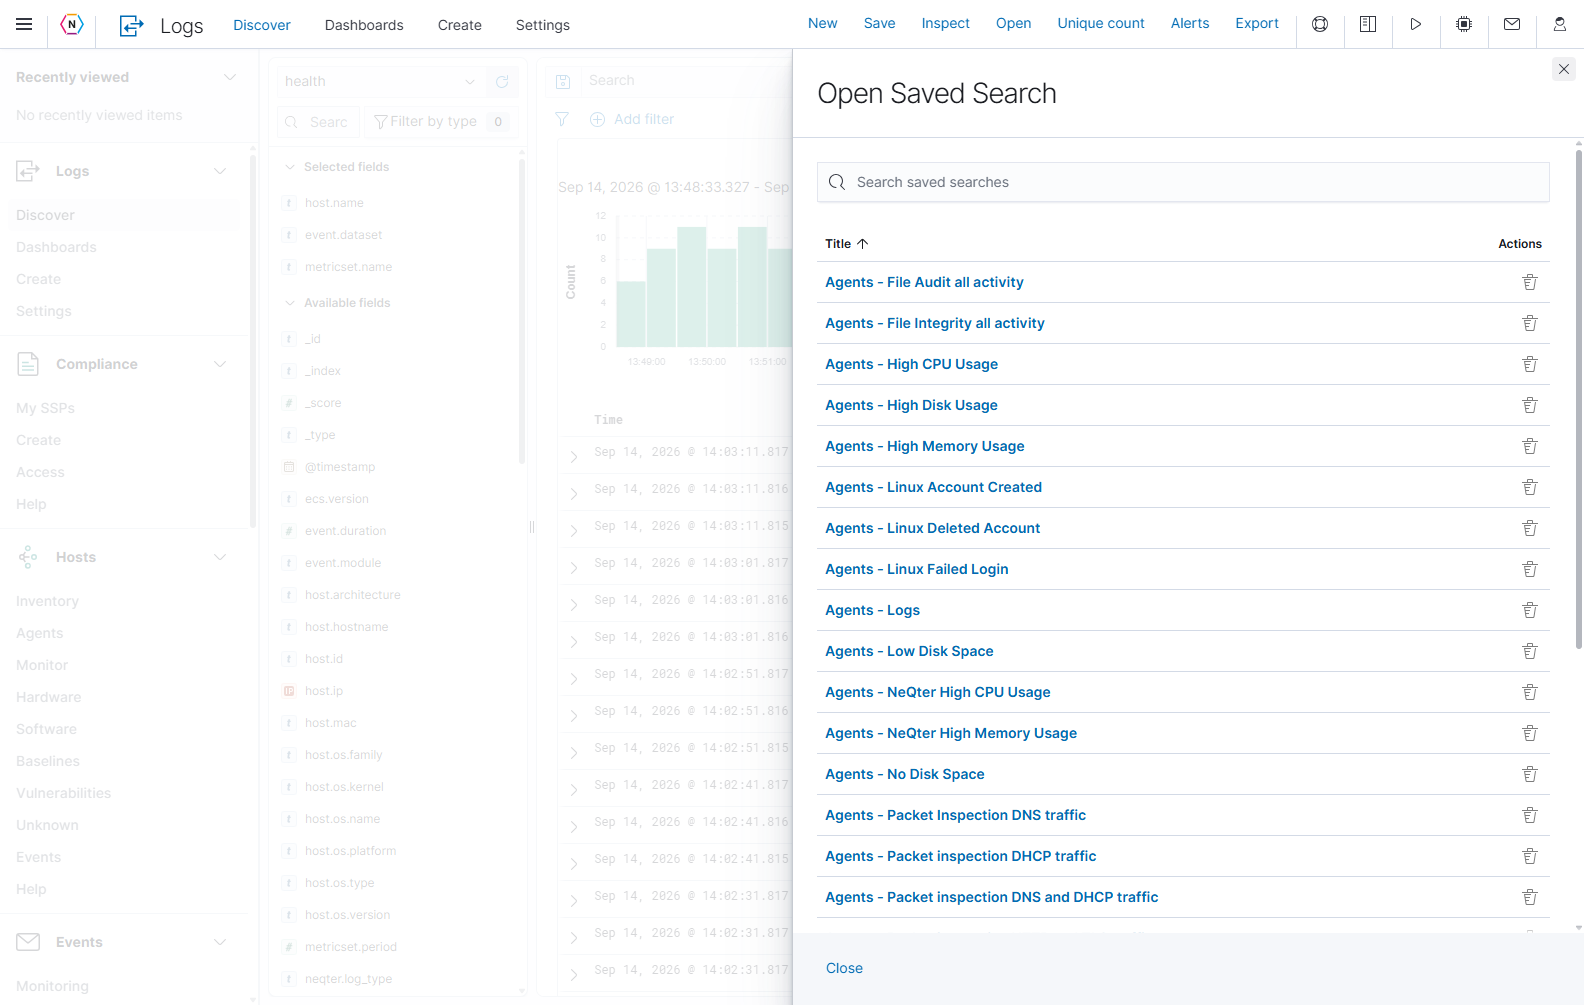
Task: Open Agents - High CPU Usage saved search
Action: [911, 364]
